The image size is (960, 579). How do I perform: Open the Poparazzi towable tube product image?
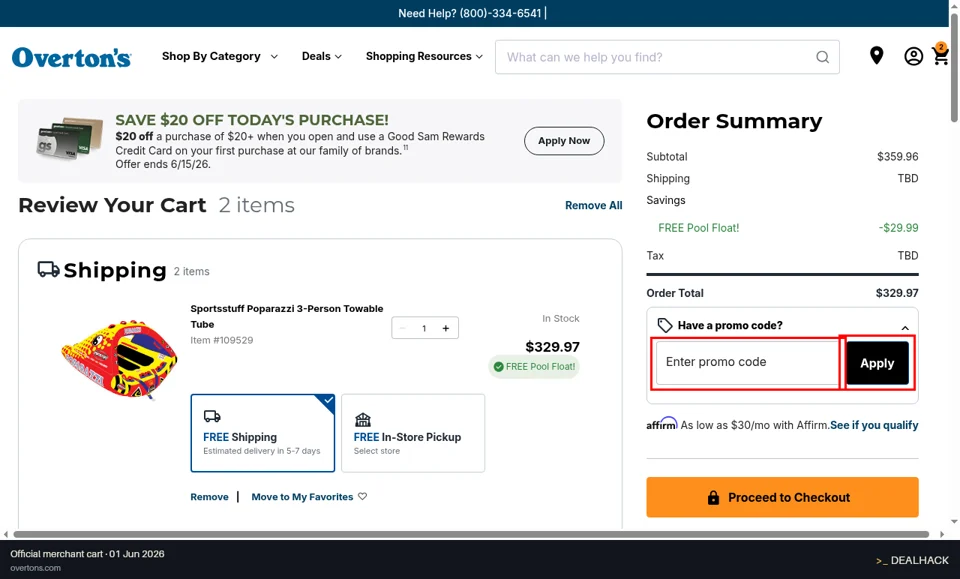tap(119, 359)
